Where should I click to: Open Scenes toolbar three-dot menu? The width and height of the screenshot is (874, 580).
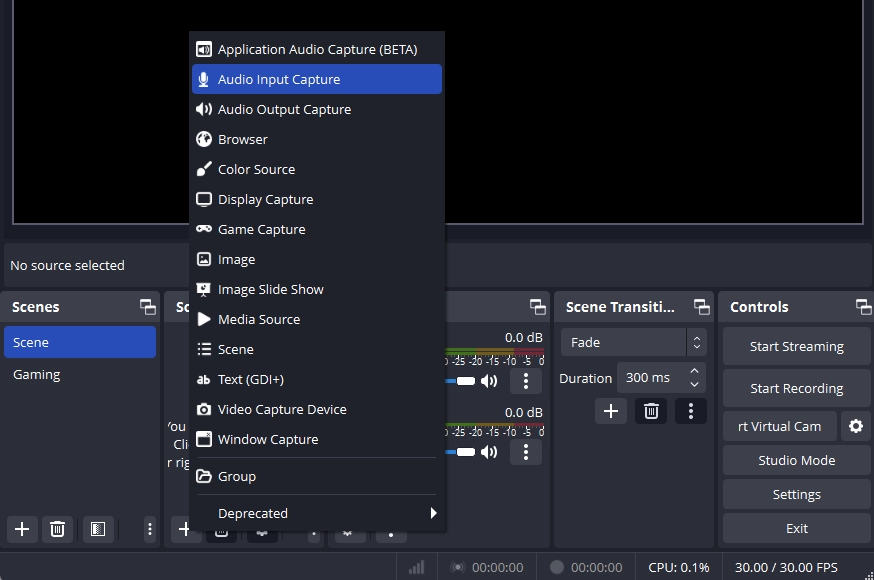point(149,529)
